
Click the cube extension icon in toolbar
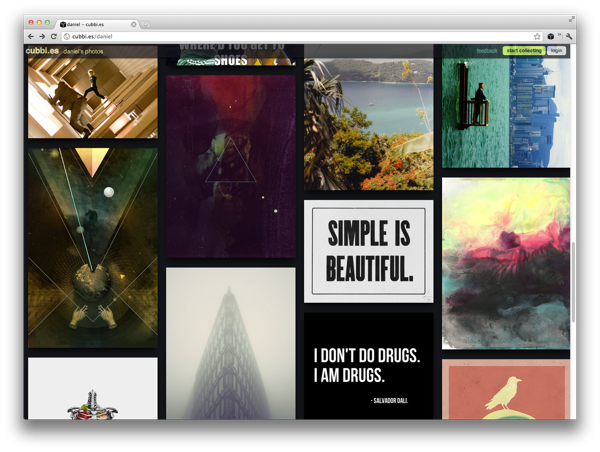coord(552,36)
